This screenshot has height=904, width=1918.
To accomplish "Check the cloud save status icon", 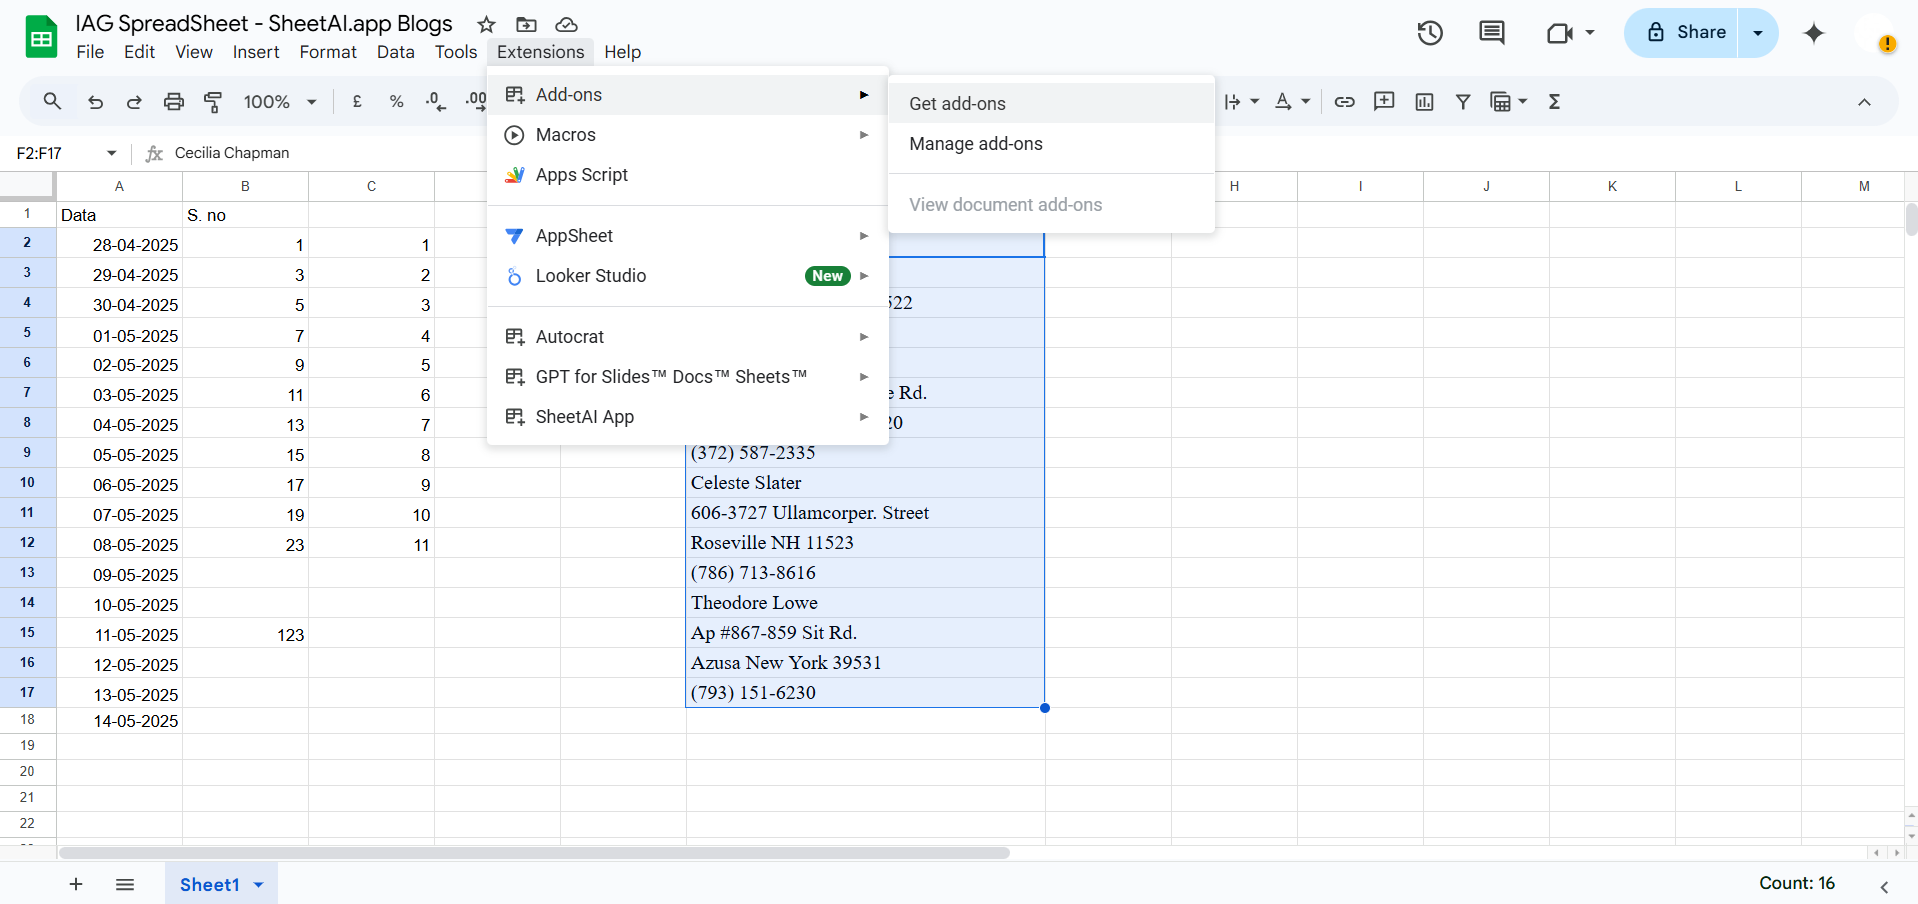I will (x=566, y=24).
